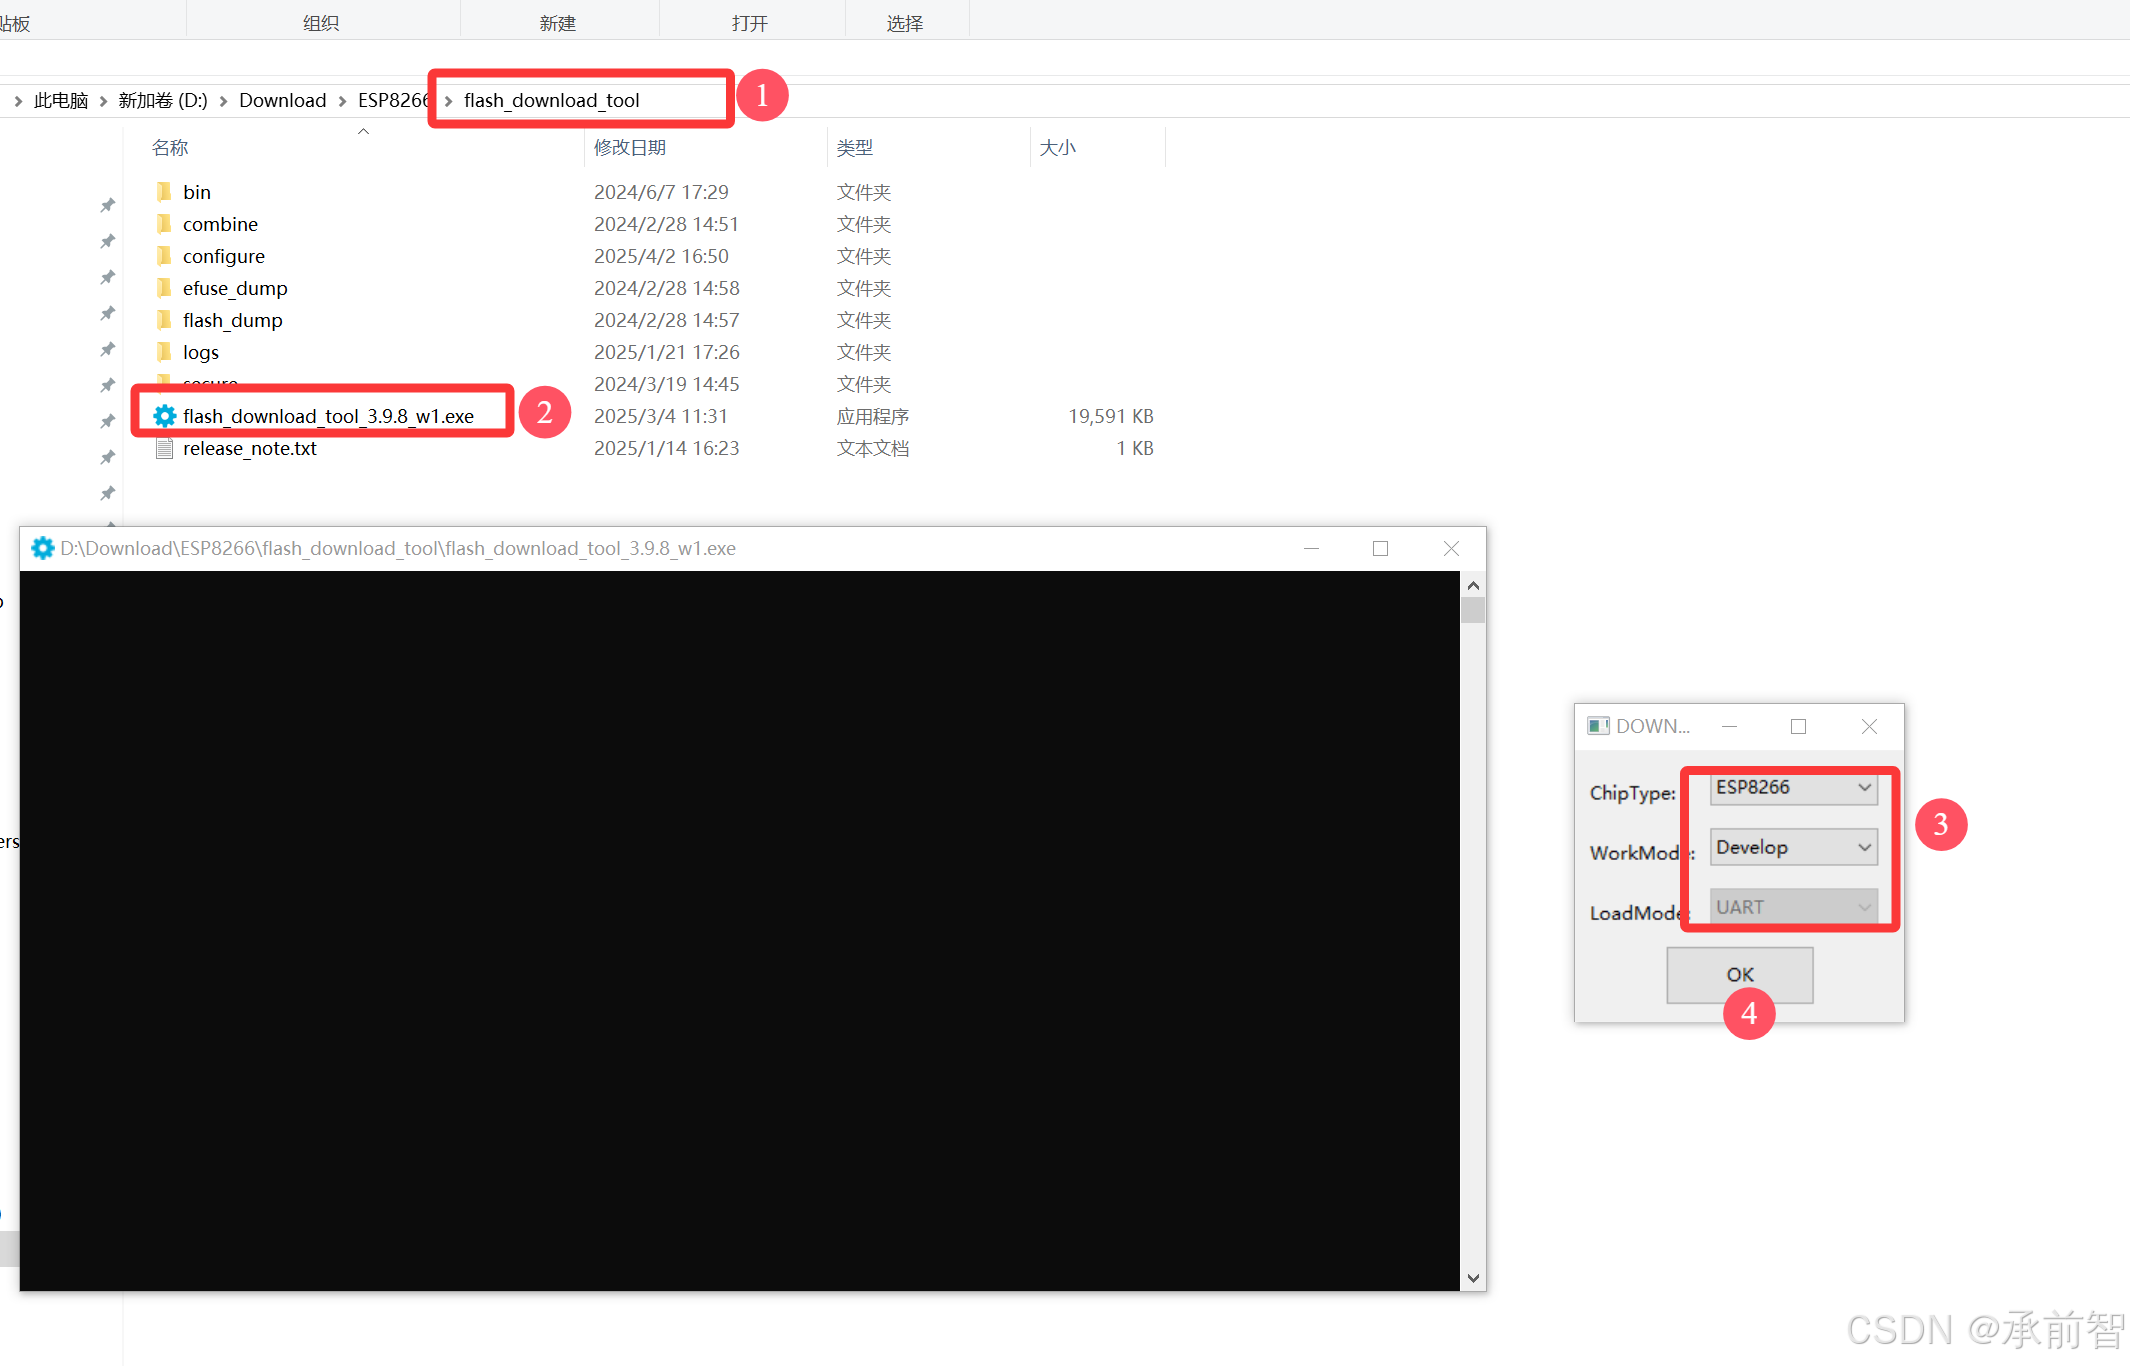2130x1366 pixels.
Task: Click flash_download_tool breadcrumb segment
Action: point(551,100)
